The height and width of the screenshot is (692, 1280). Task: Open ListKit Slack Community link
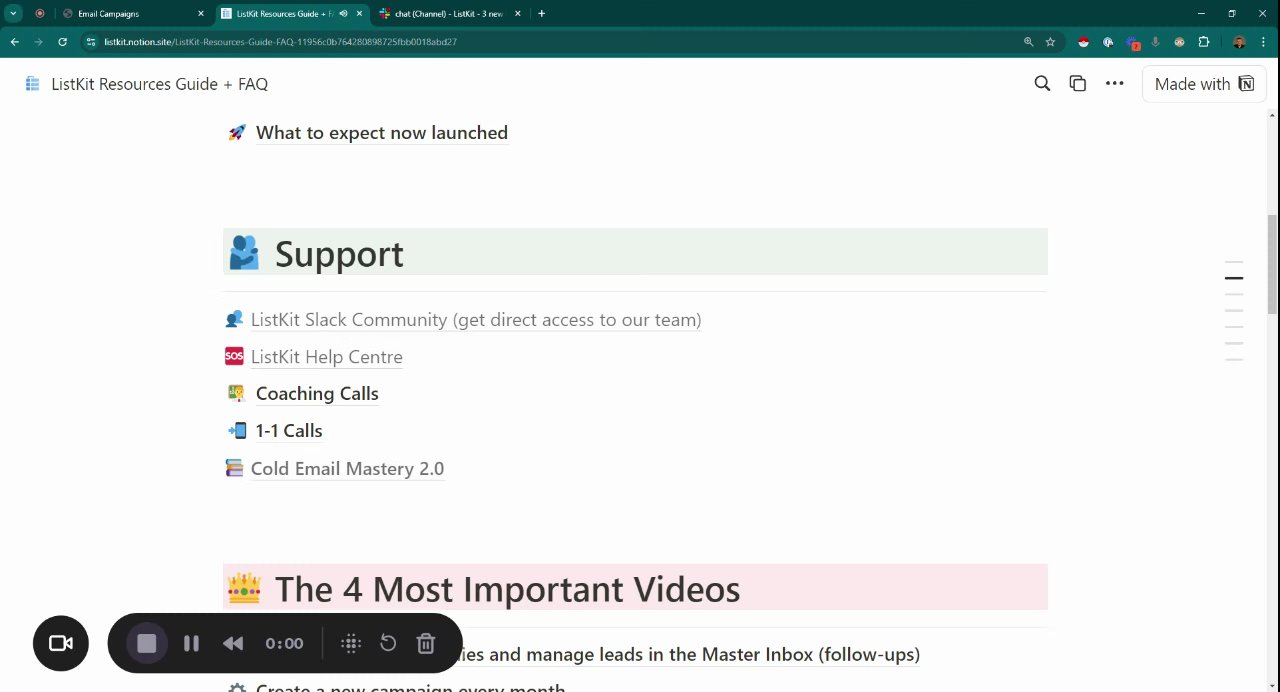(476, 320)
